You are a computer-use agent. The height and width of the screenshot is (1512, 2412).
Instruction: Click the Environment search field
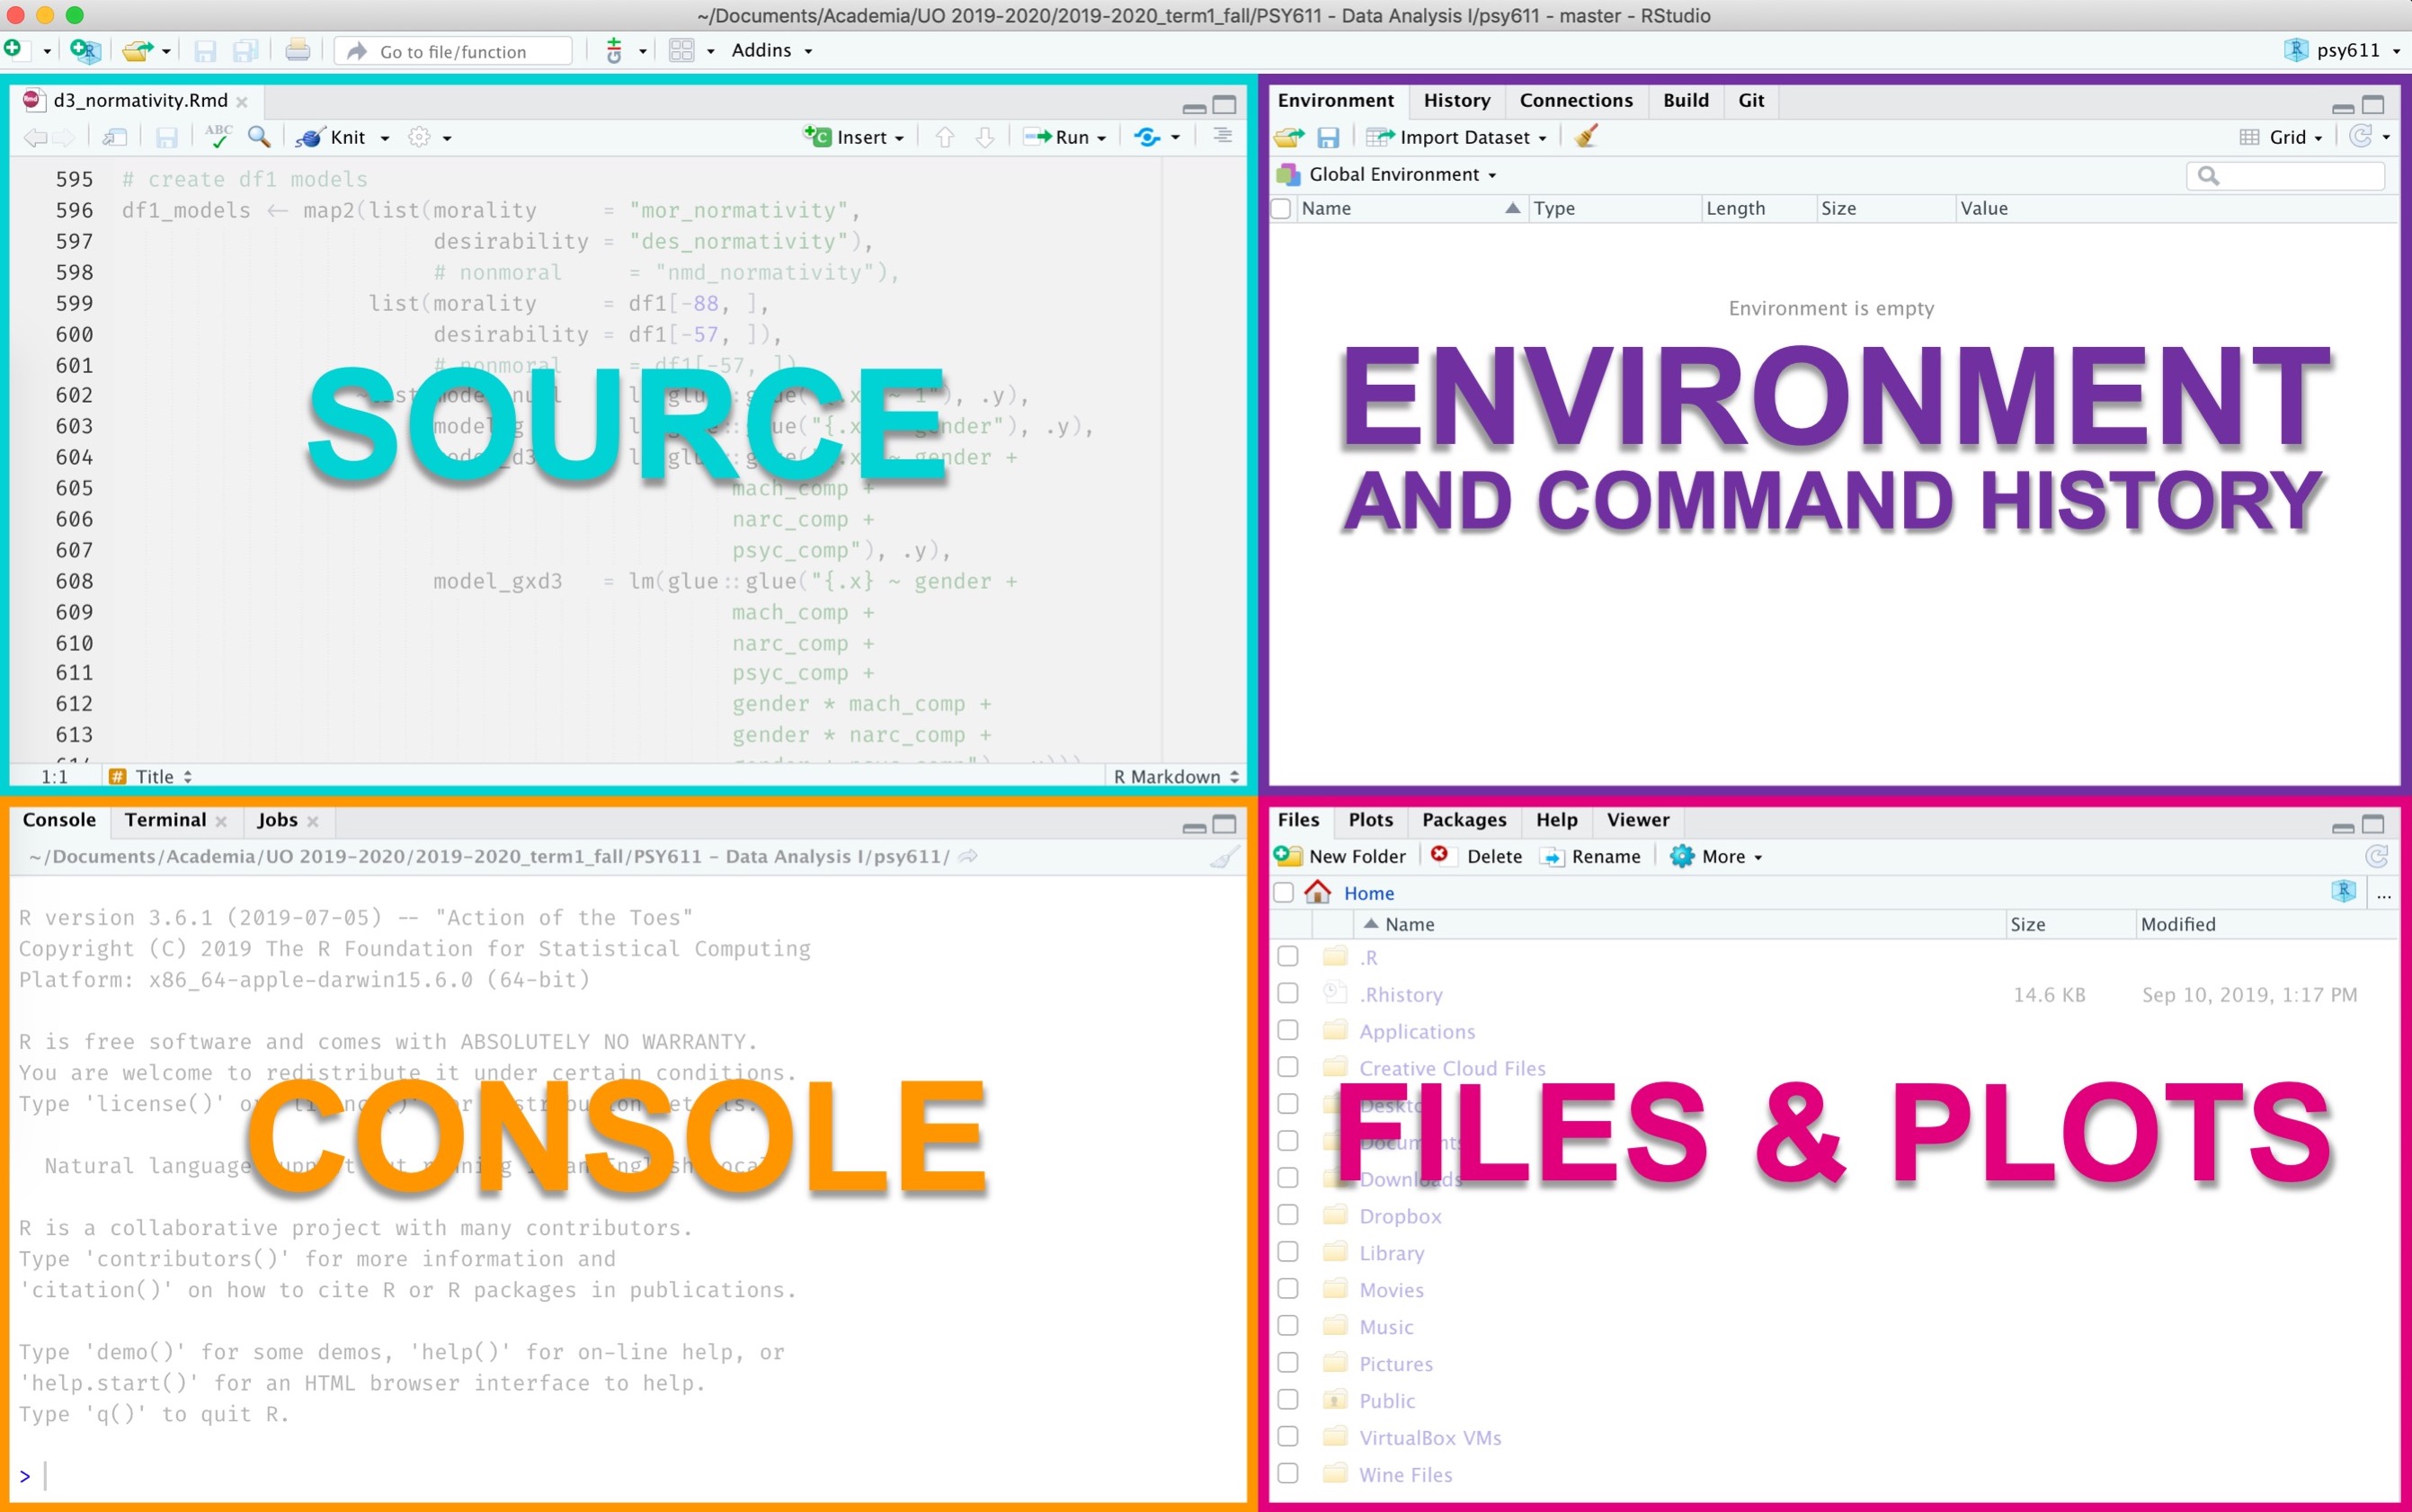point(2285,175)
